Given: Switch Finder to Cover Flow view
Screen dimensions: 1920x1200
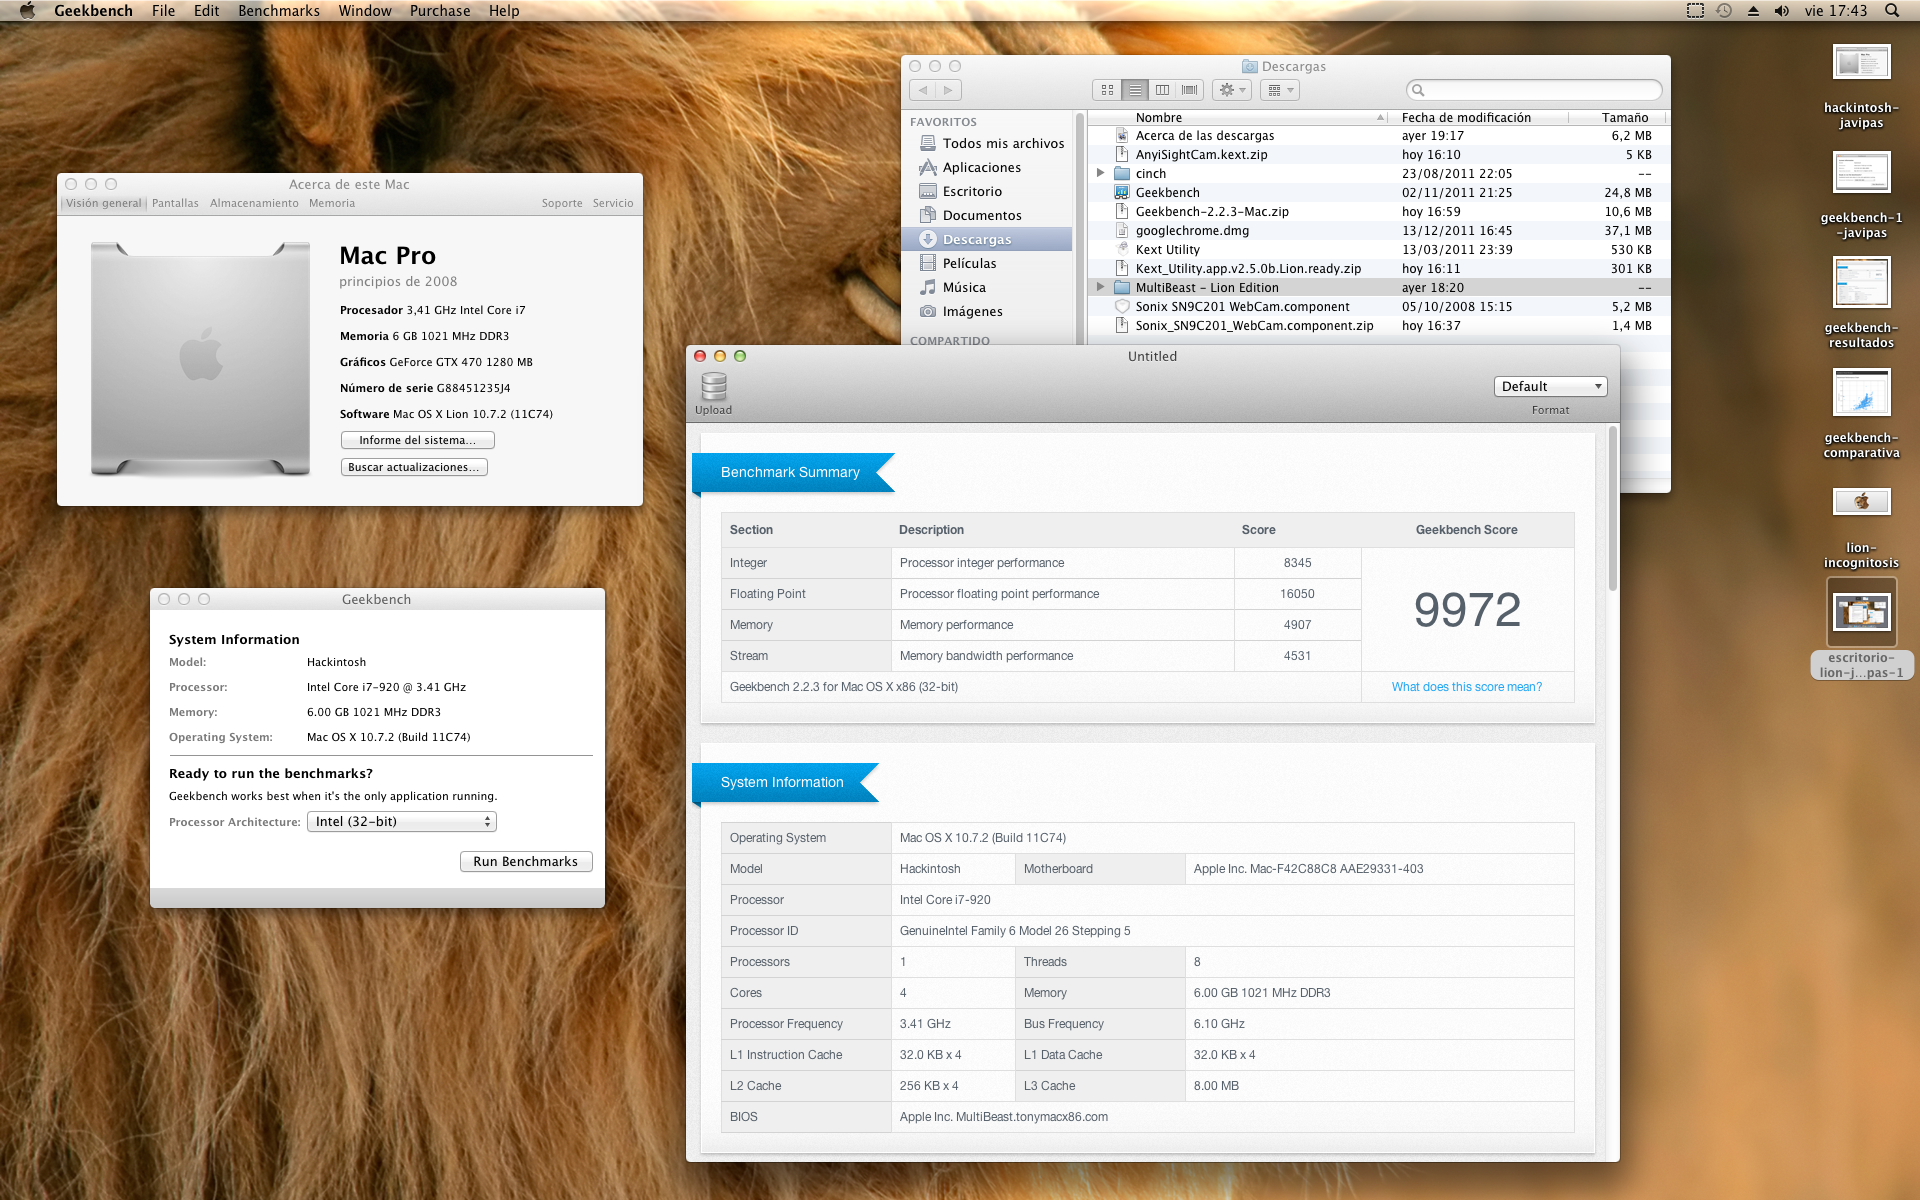Looking at the screenshot, I should click(x=1189, y=90).
